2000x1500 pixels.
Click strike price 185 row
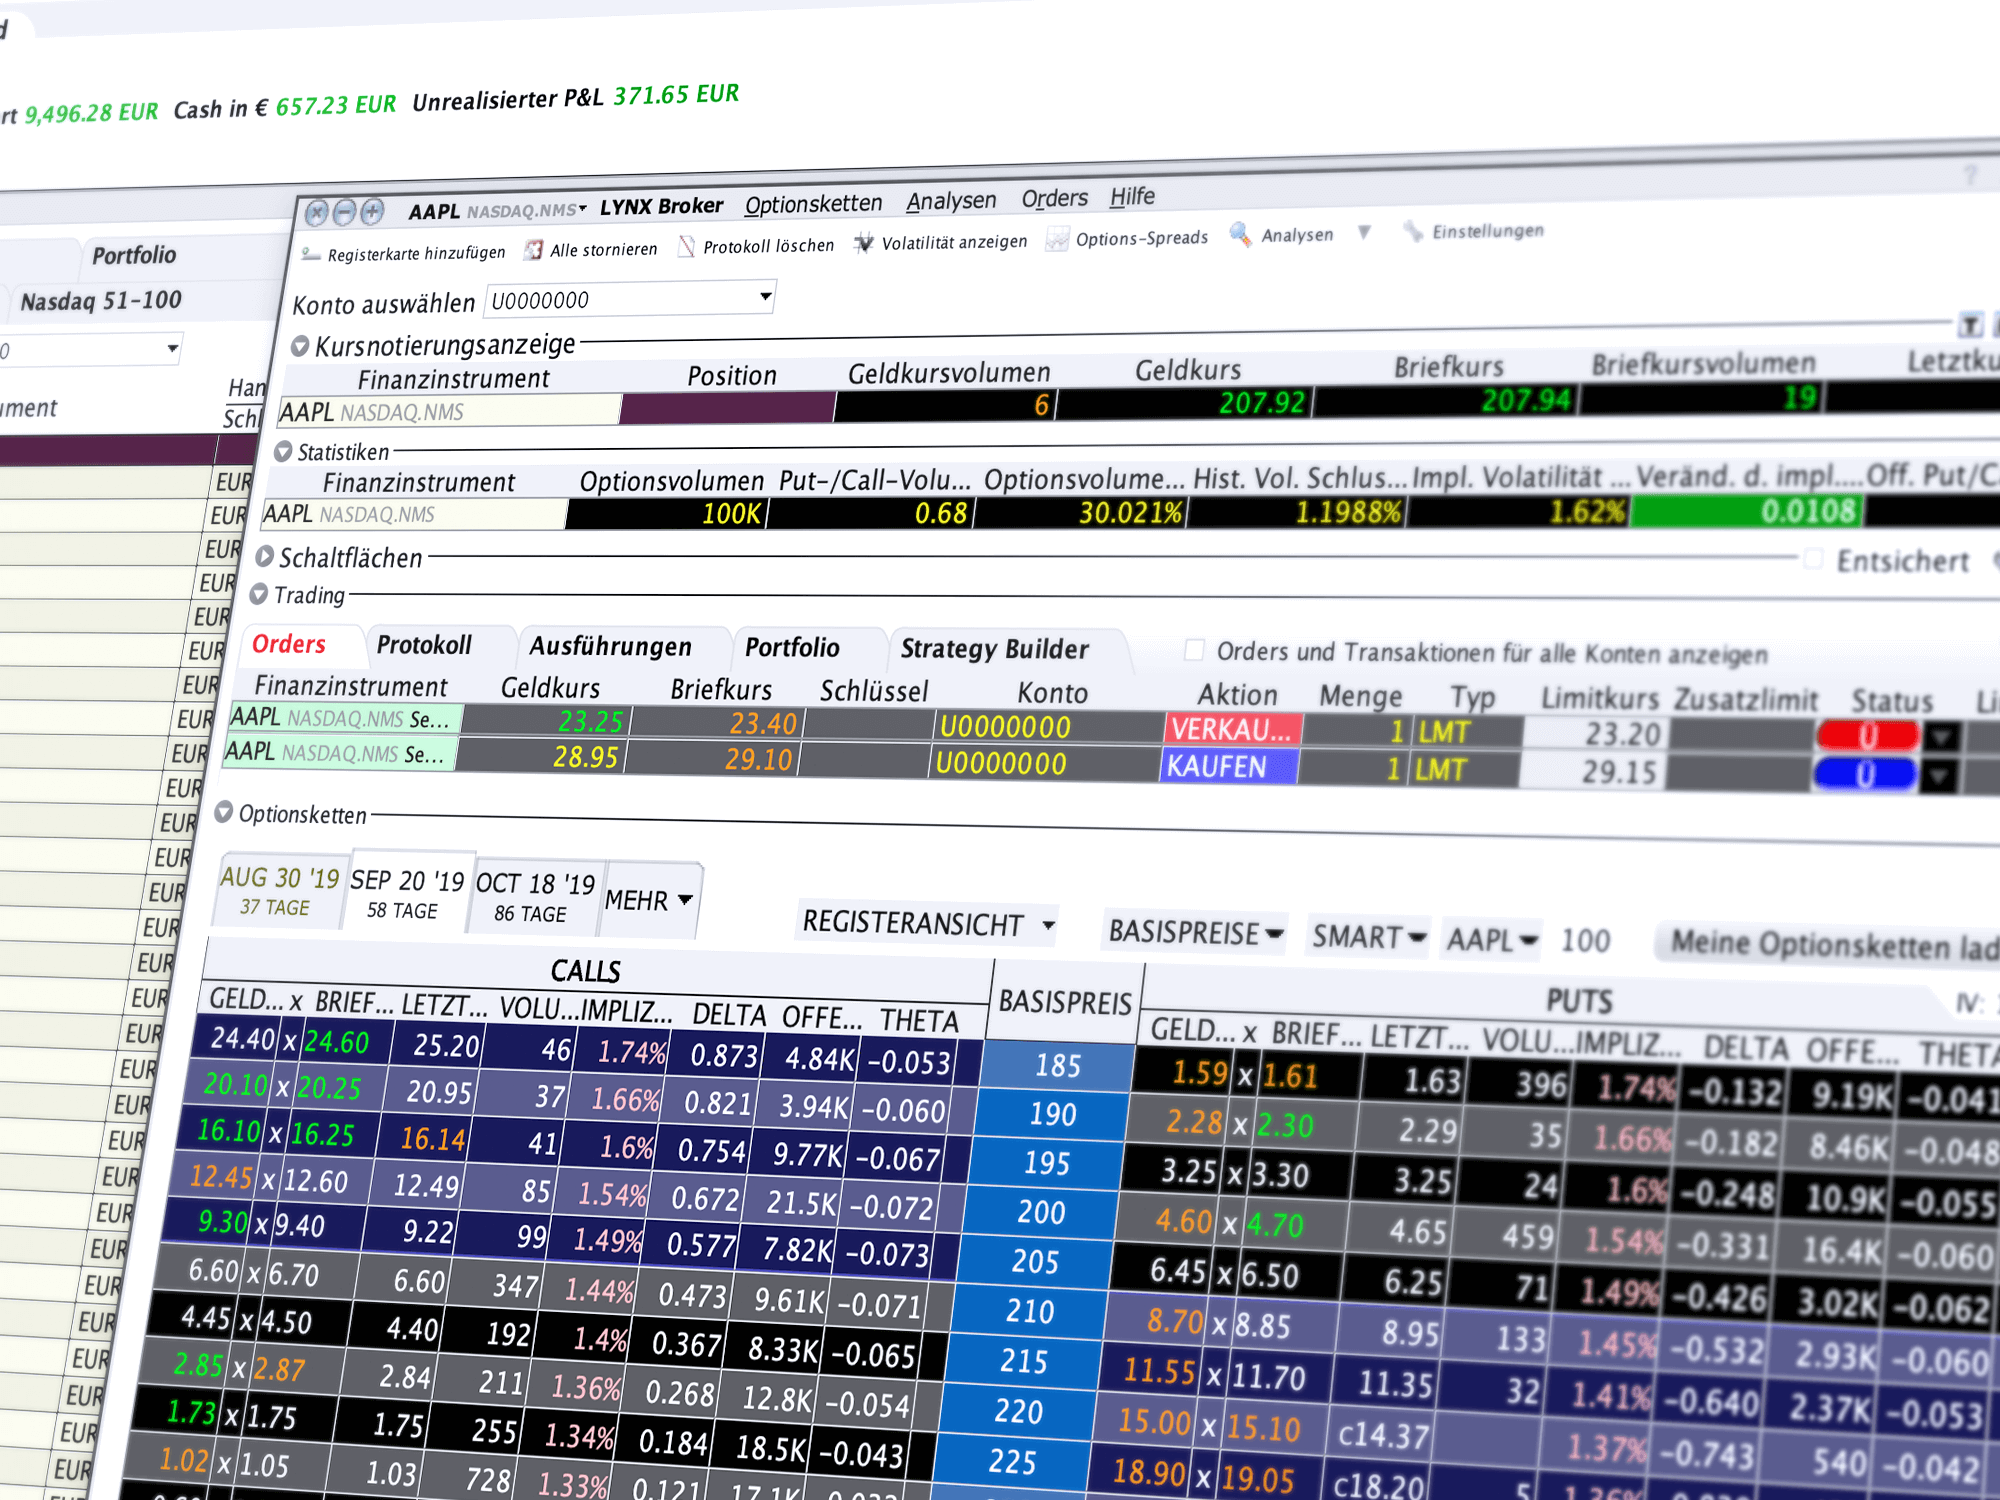click(1057, 1066)
